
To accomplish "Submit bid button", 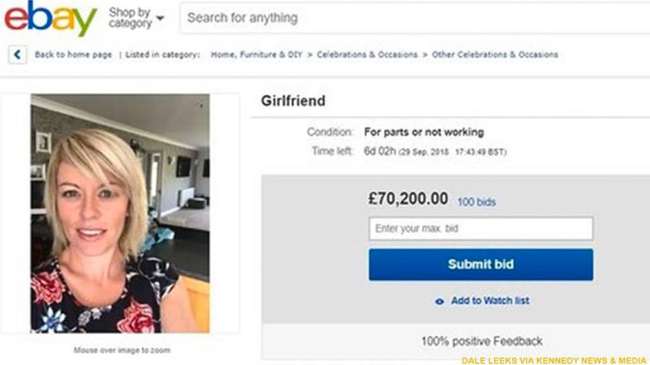I will click(481, 265).
